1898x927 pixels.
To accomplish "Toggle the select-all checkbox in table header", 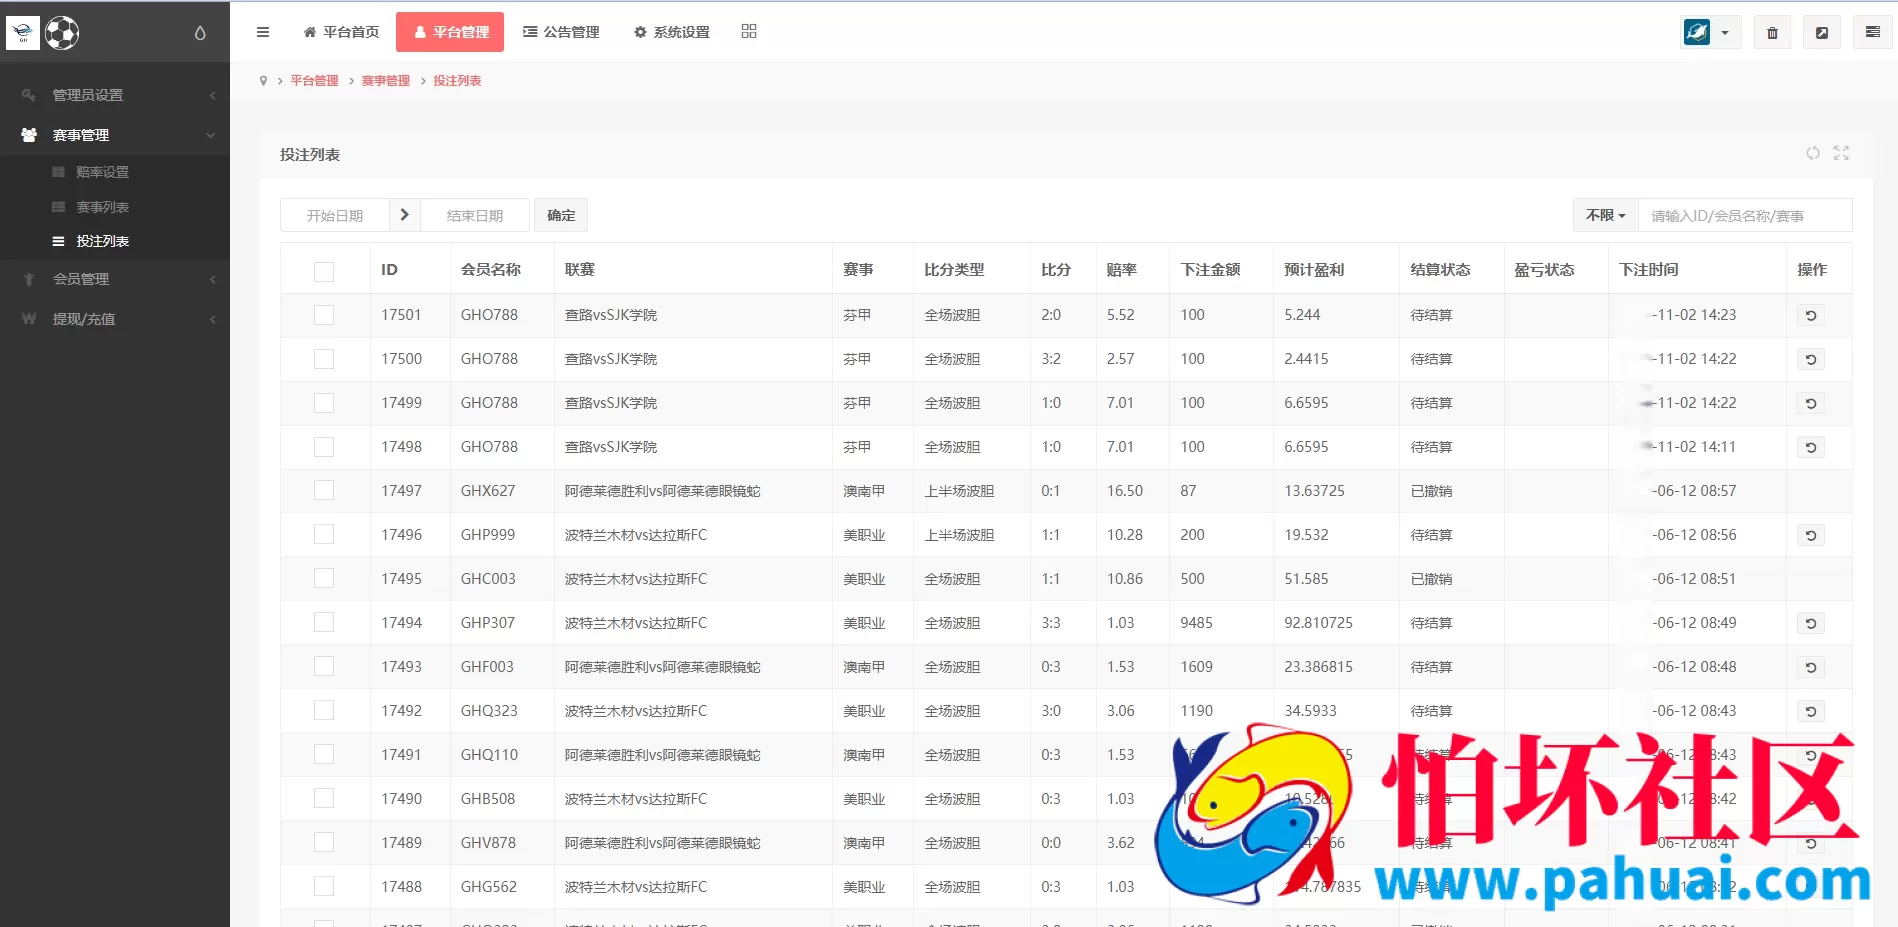I will tap(324, 271).
